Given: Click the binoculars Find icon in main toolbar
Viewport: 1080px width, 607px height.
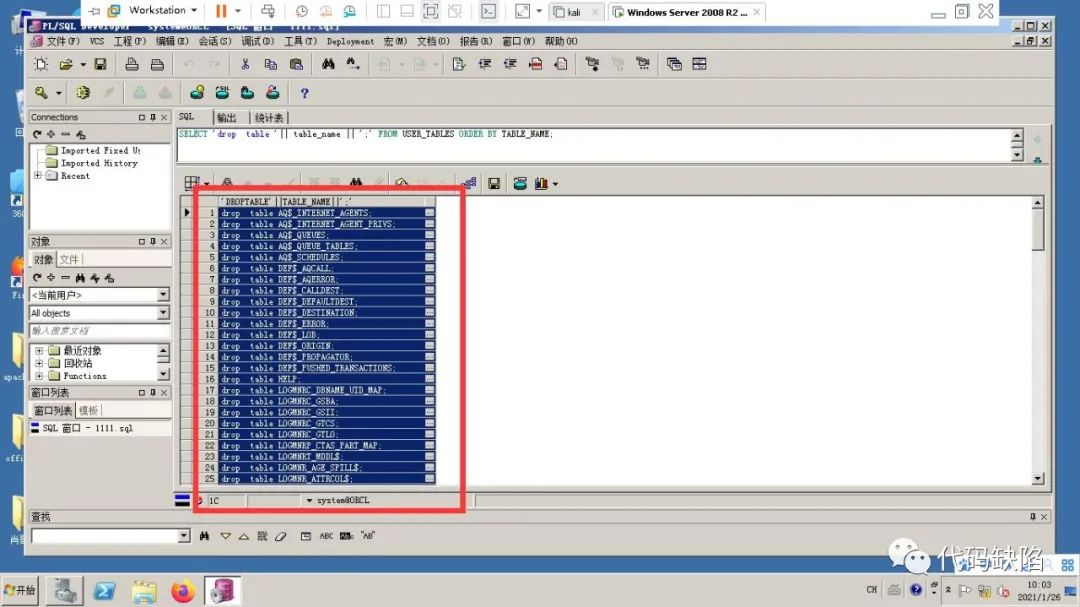Looking at the screenshot, I should [328, 64].
